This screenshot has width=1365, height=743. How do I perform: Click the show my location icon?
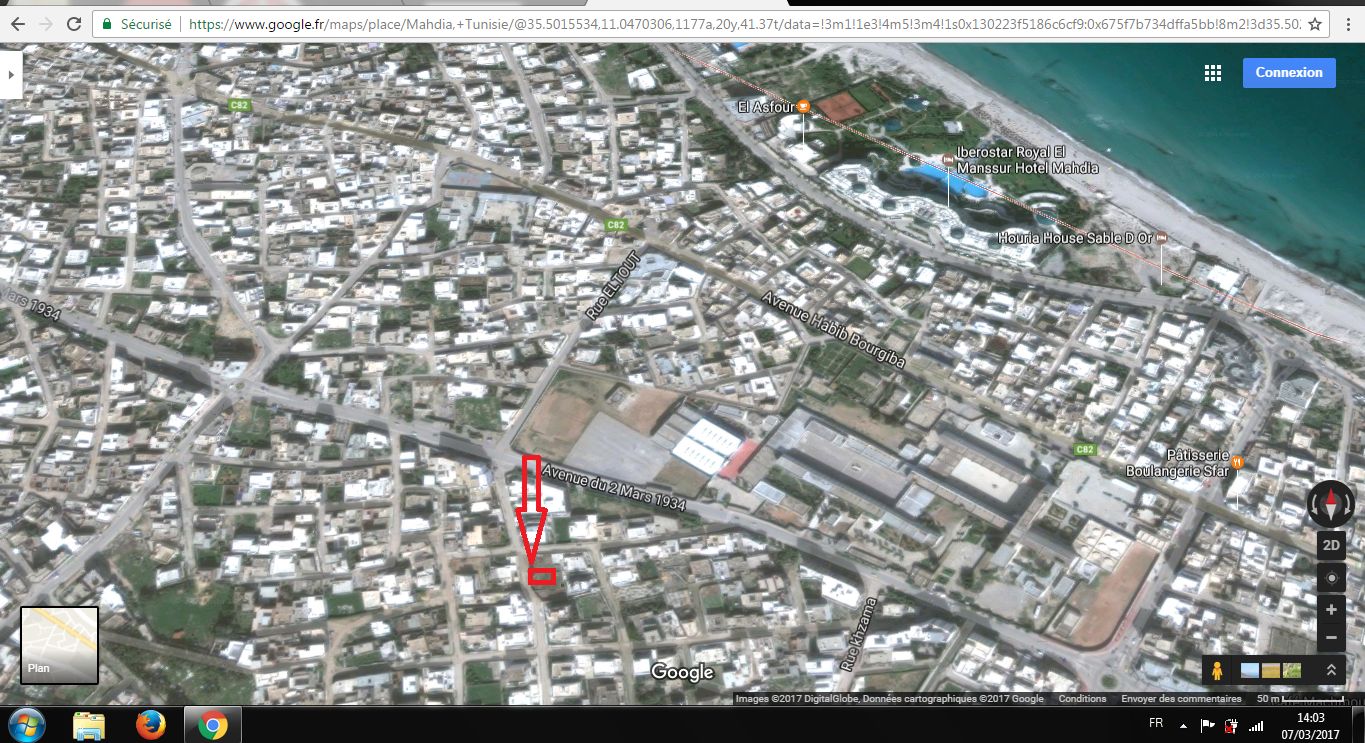pos(1331,578)
